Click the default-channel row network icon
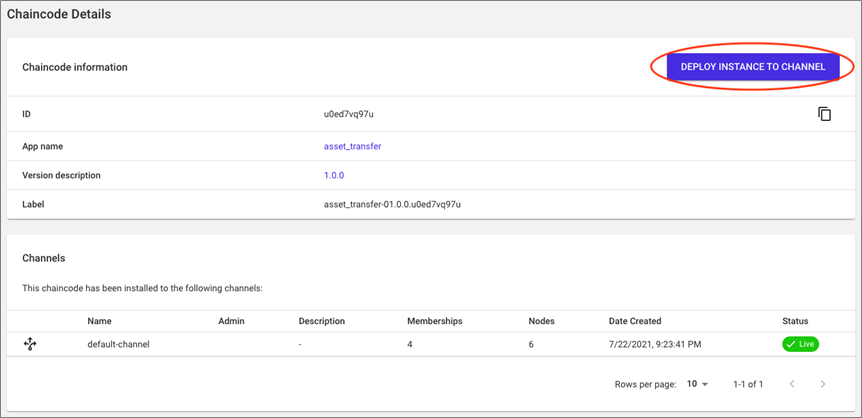This screenshot has height=418, width=862. coord(30,344)
